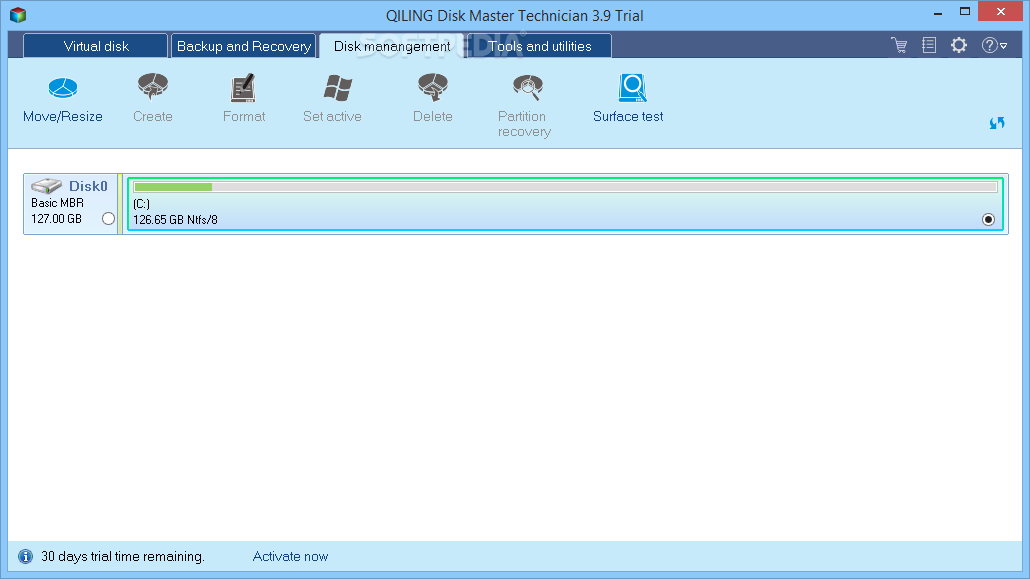Click the 126.65 GB Ntfs/8 label
Viewport: 1030px width, 579px height.
[175, 220]
